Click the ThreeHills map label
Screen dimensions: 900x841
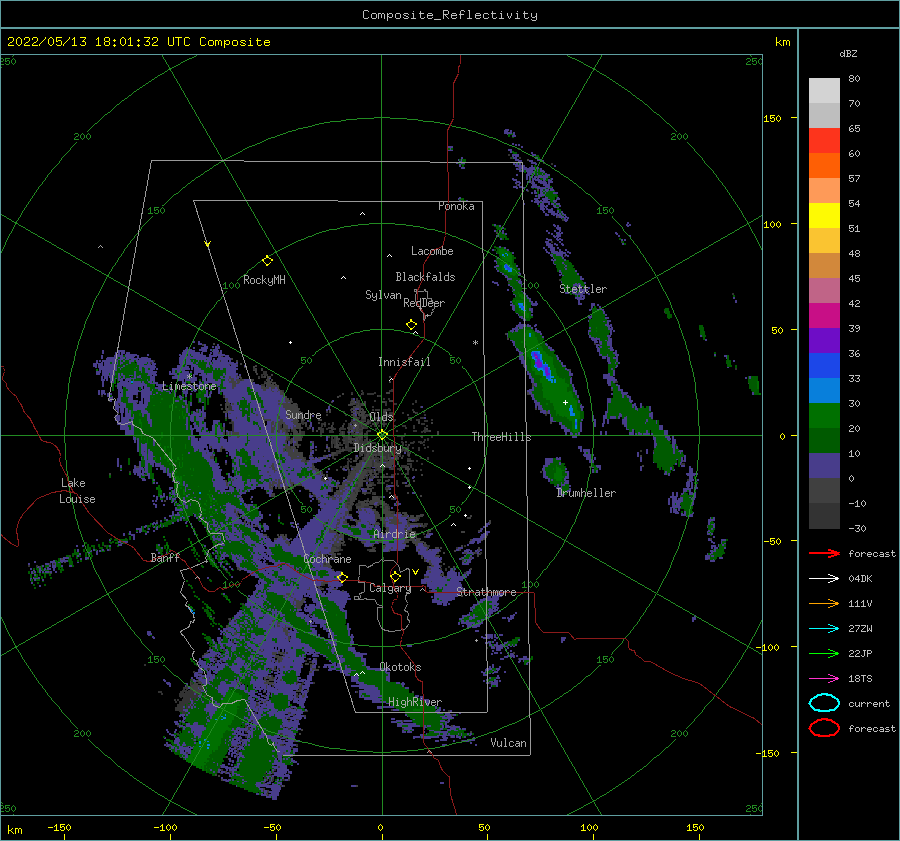(501, 437)
